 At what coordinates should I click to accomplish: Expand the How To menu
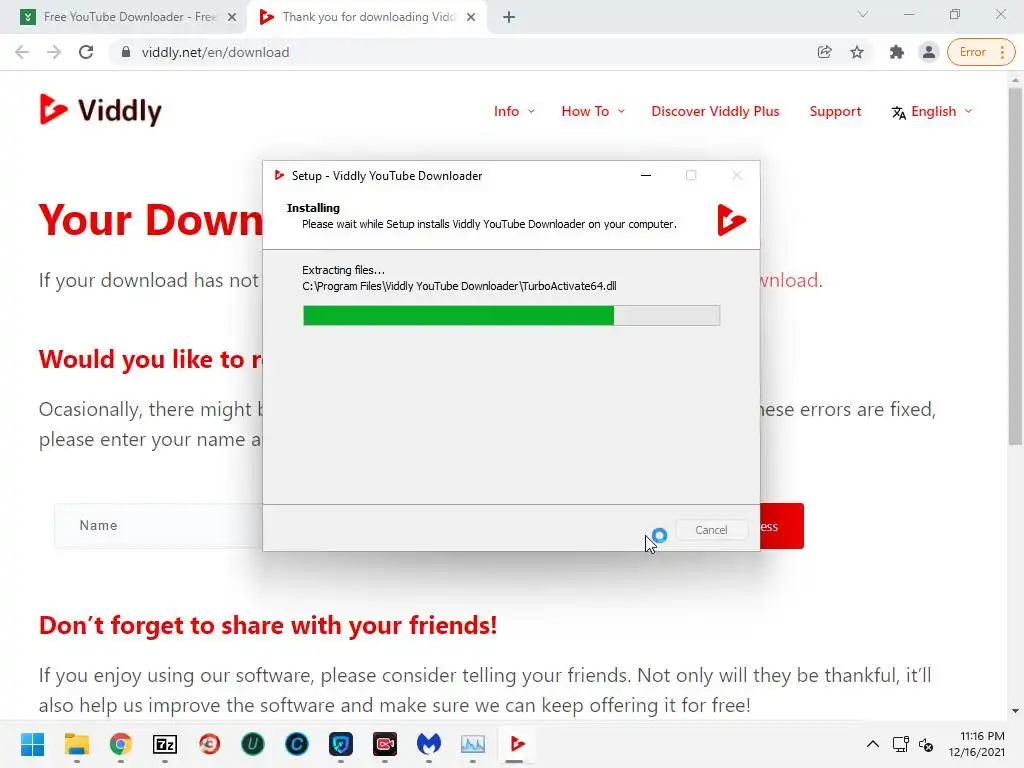pos(593,111)
